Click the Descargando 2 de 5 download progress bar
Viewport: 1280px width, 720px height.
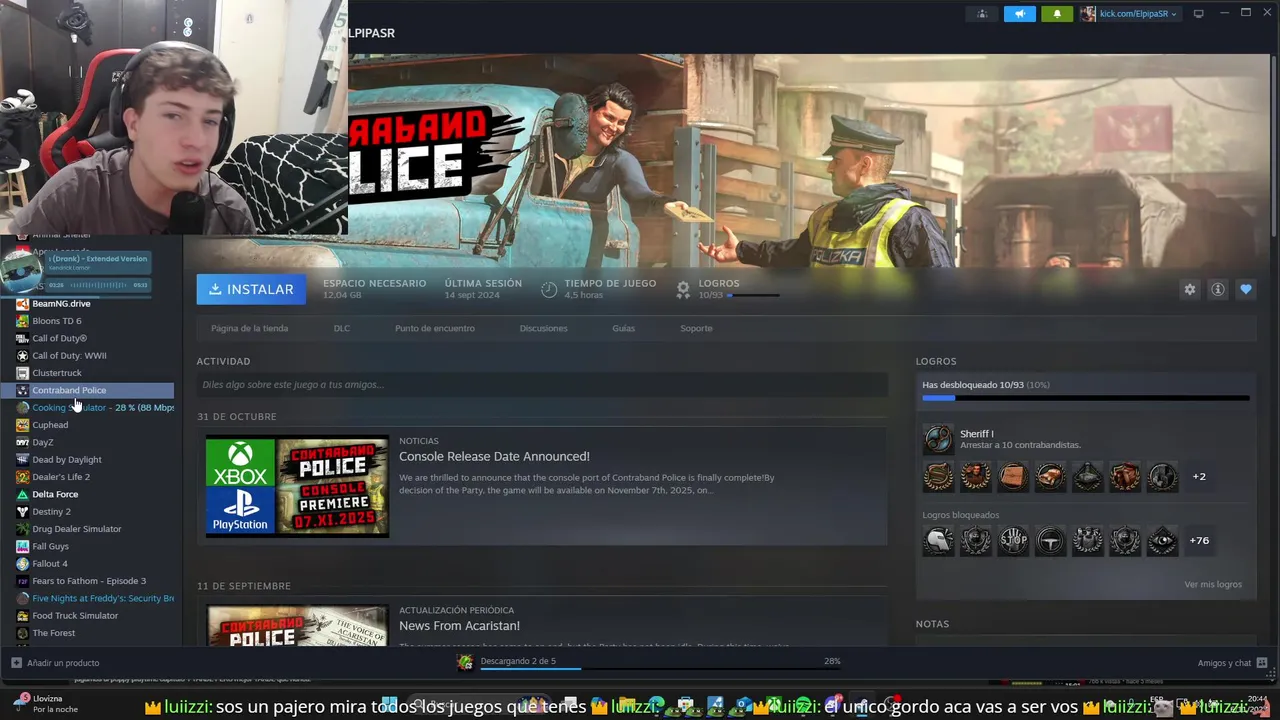click(x=660, y=668)
